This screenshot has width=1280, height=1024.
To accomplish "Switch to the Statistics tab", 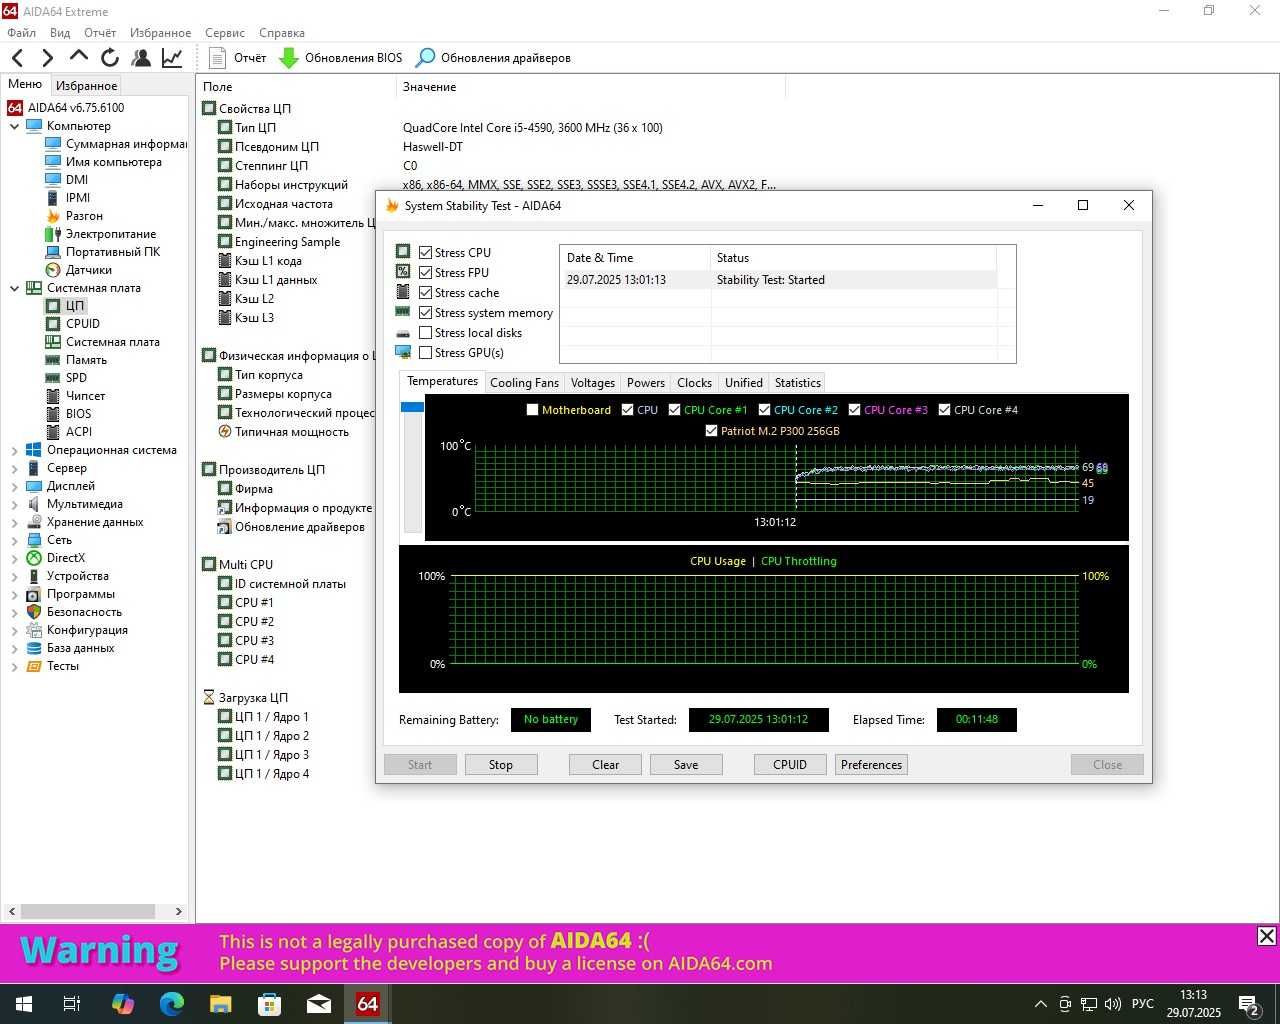I will (797, 383).
